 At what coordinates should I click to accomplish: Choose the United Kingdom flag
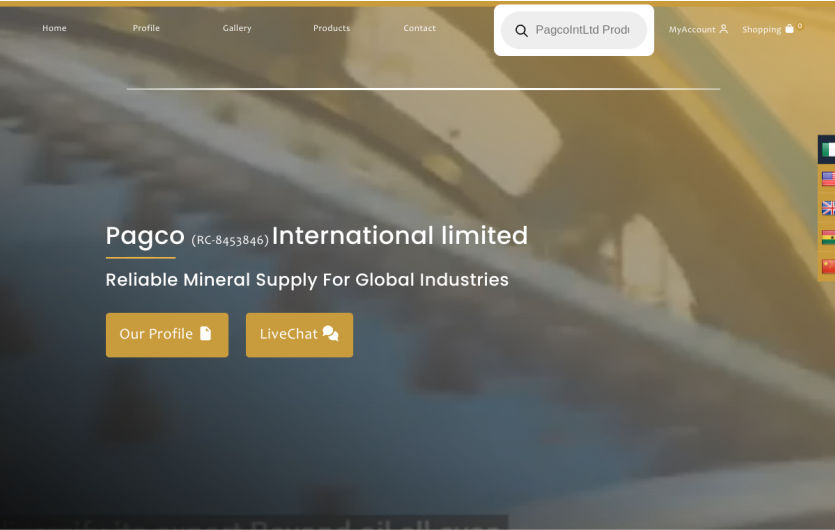tap(828, 208)
